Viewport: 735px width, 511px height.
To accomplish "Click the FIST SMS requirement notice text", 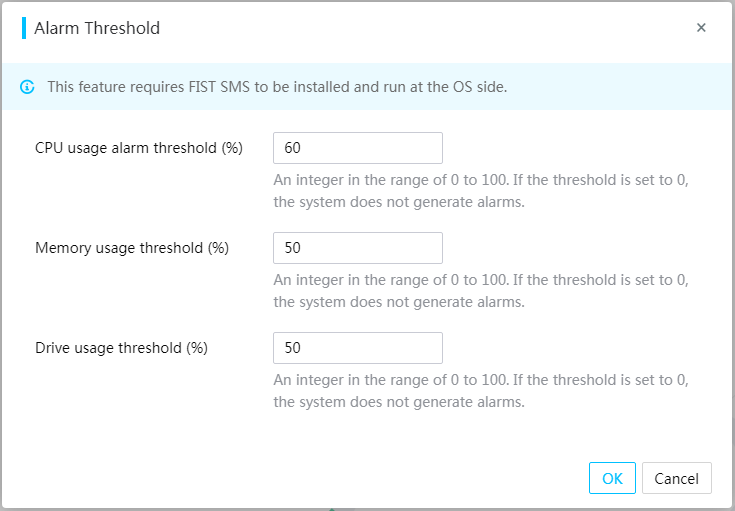I will point(277,87).
